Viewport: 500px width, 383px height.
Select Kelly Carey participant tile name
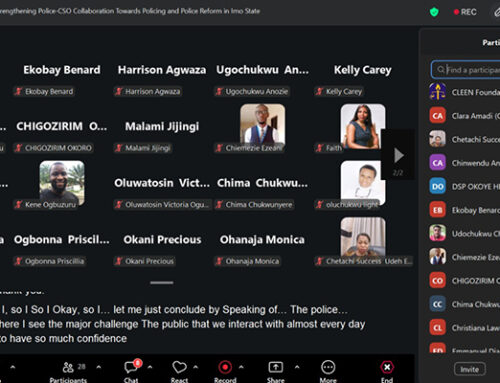[363, 70]
